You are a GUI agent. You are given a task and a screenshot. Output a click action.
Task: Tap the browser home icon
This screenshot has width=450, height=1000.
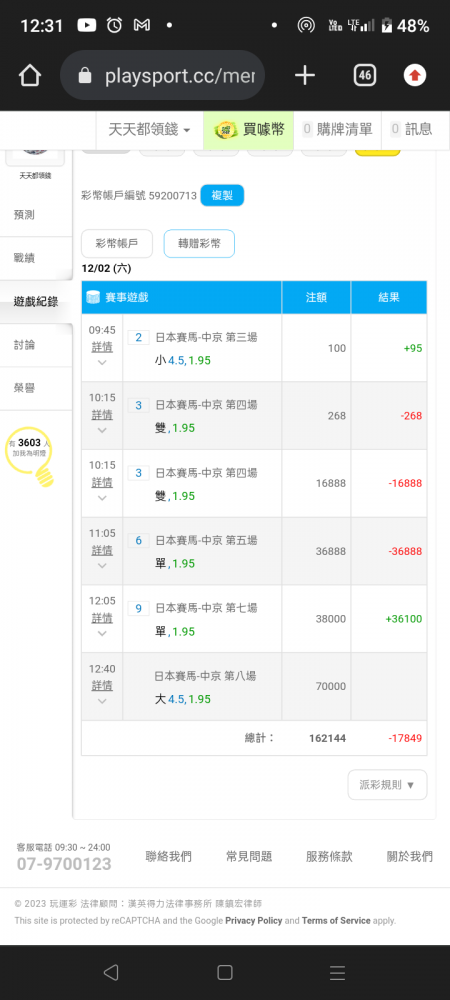(30, 76)
